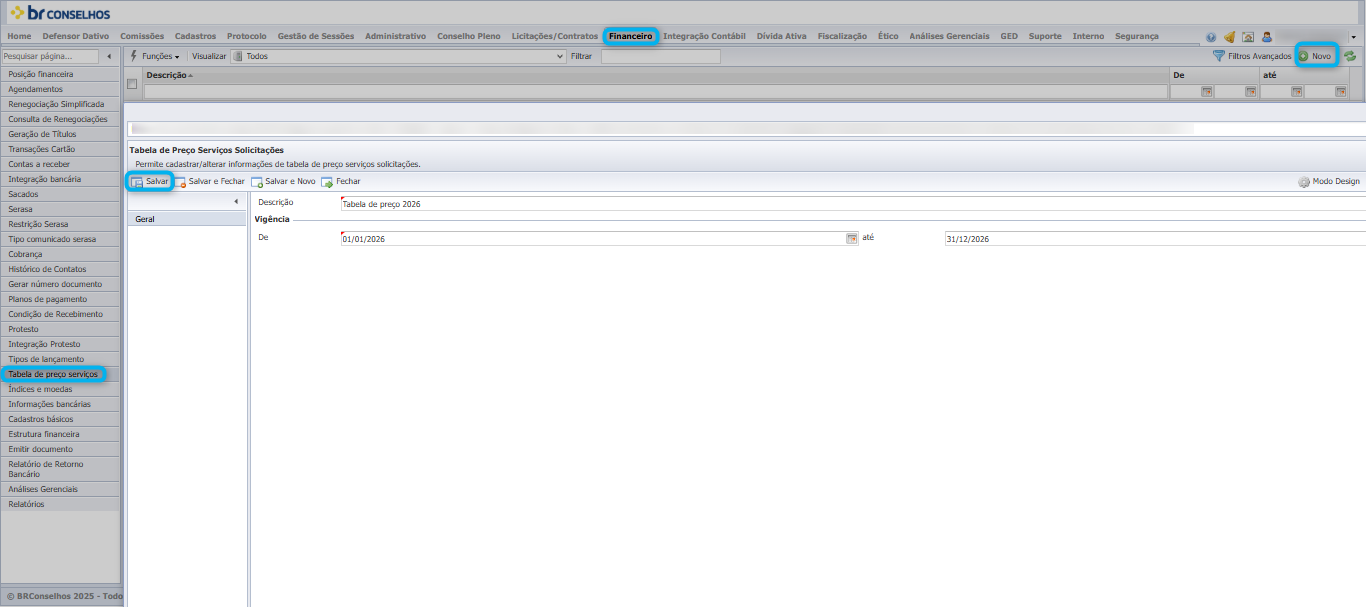Open the Financeiro menu tab

[630, 36]
